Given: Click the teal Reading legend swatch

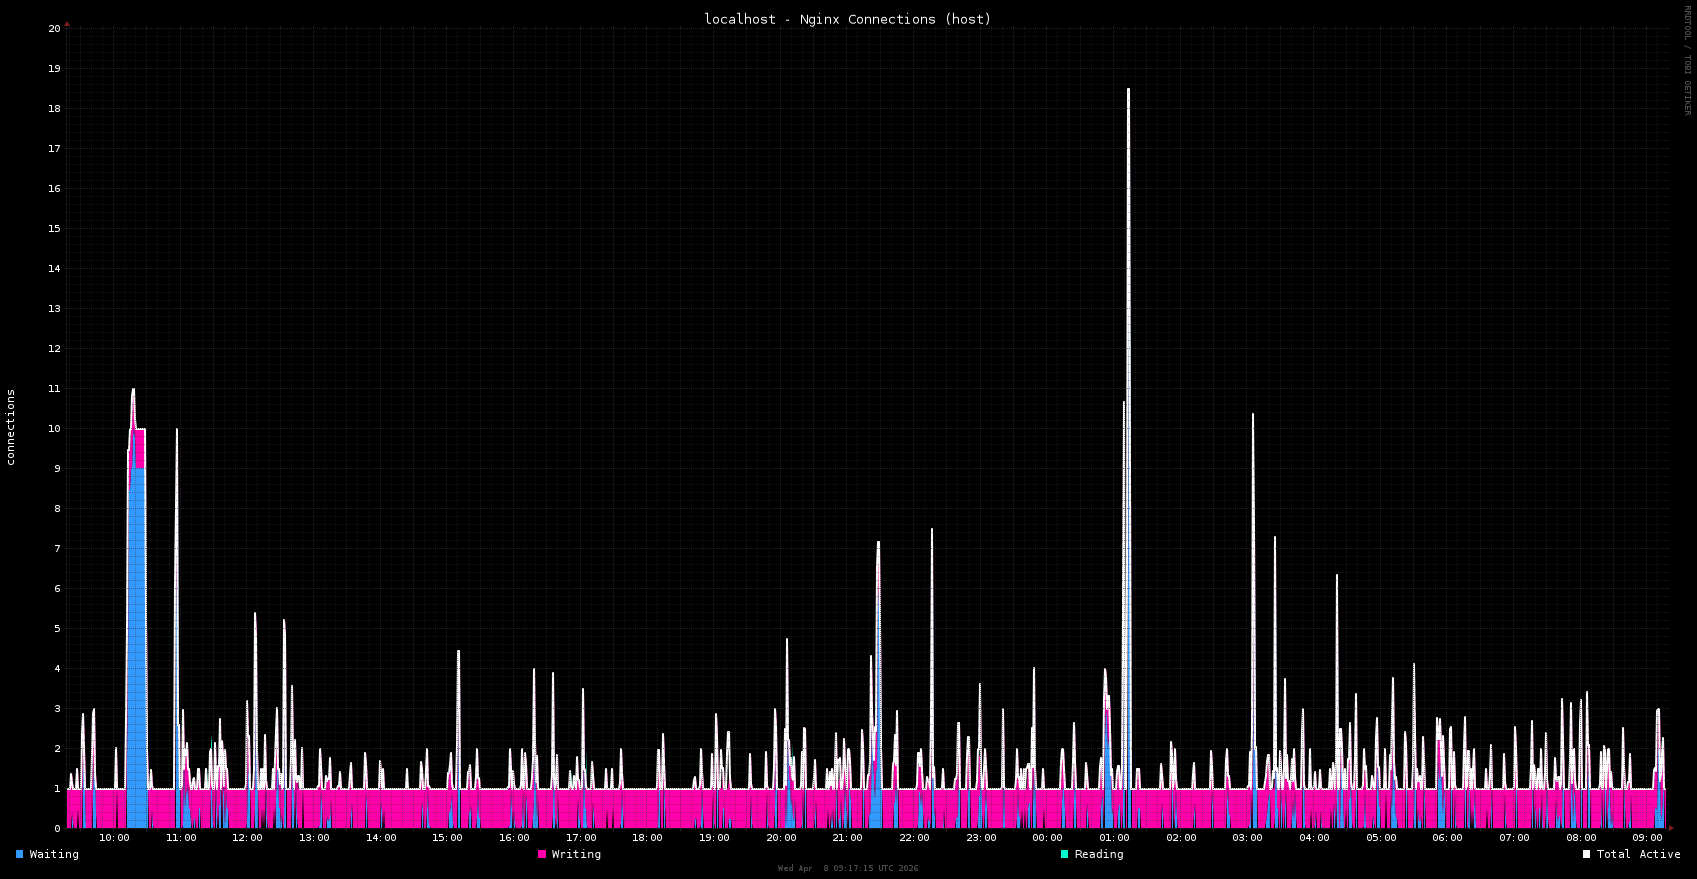Looking at the screenshot, I should (x=1065, y=854).
